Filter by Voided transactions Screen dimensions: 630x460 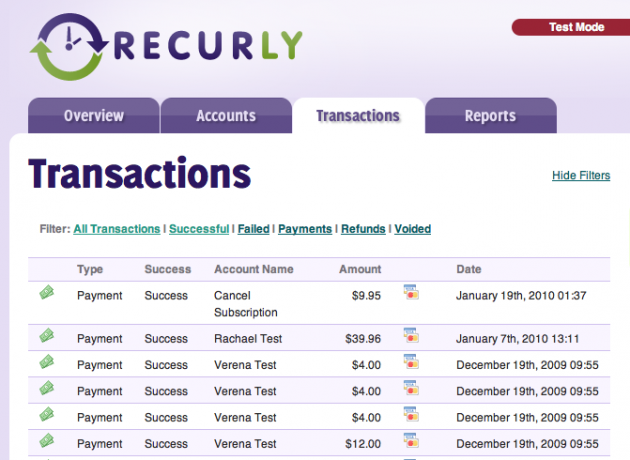(412, 229)
